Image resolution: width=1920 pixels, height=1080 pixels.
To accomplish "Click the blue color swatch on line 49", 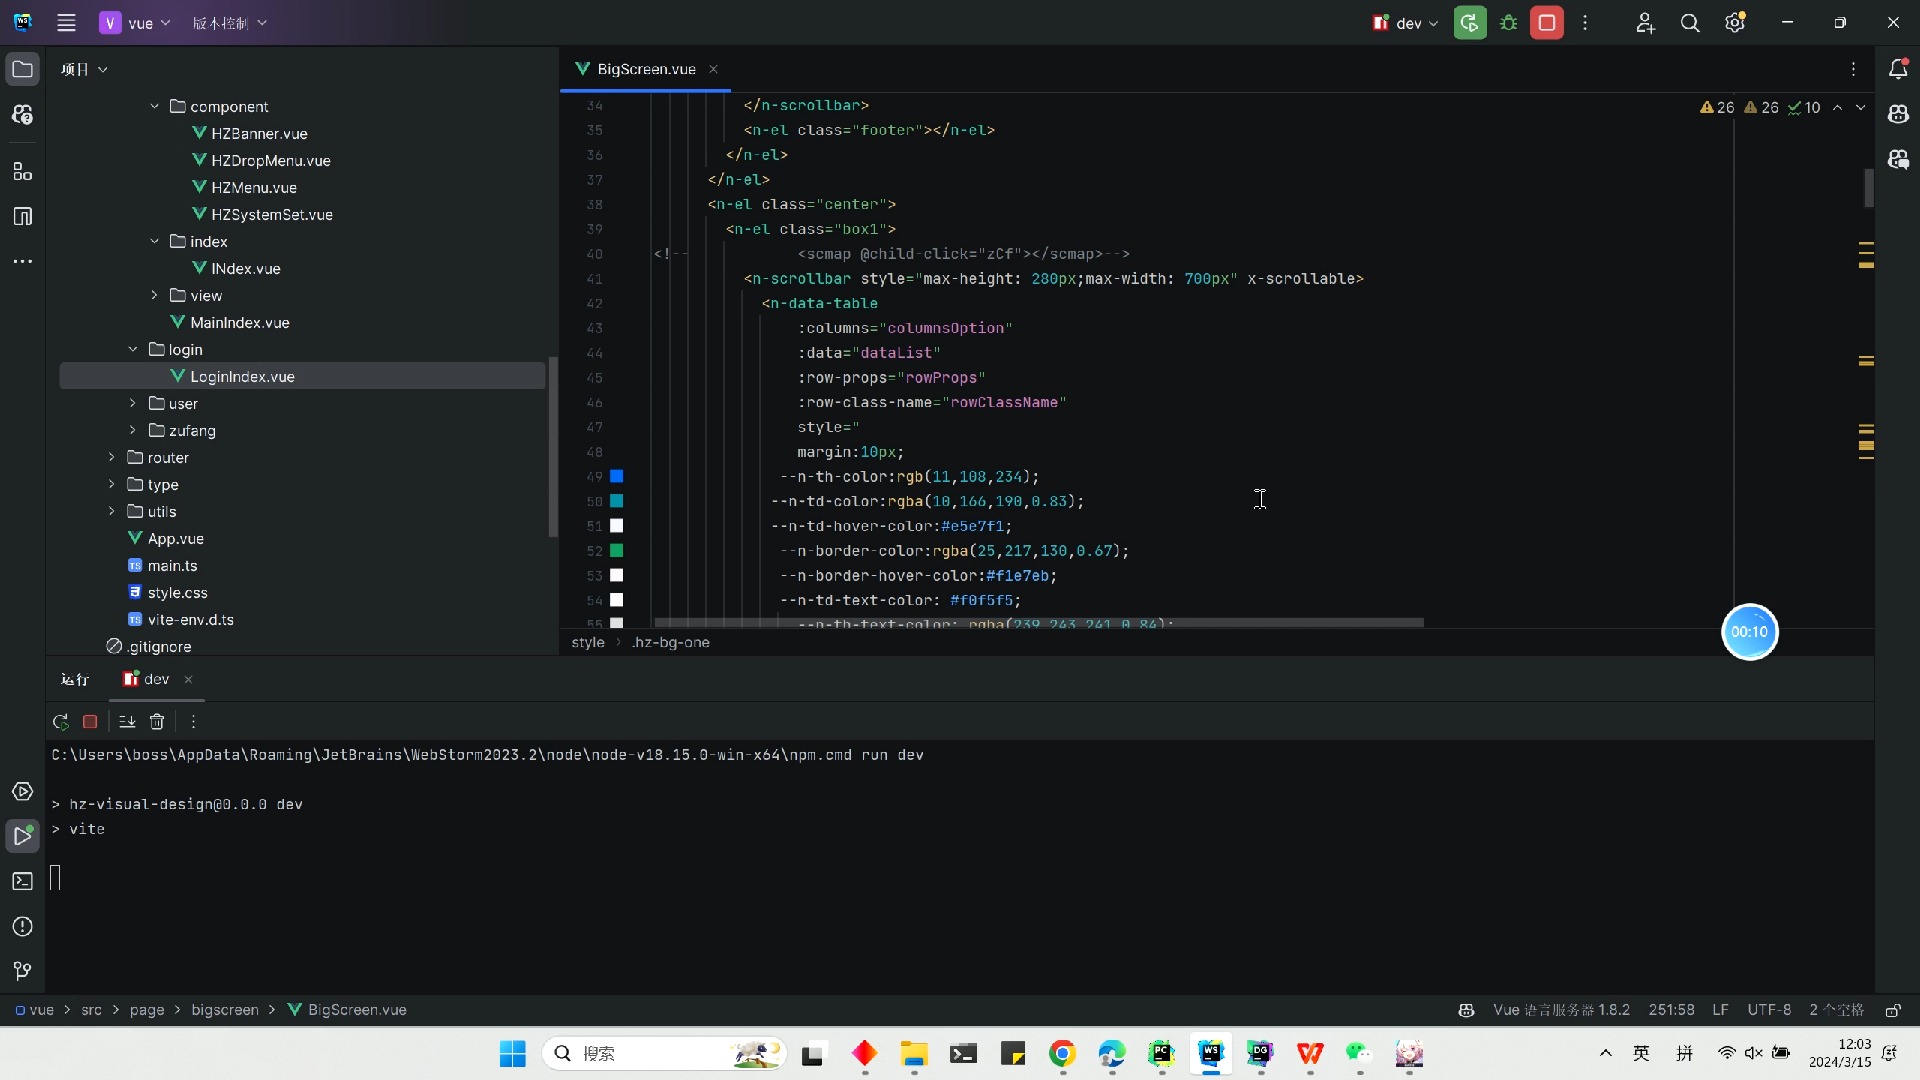I will pyautogui.click(x=616, y=475).
